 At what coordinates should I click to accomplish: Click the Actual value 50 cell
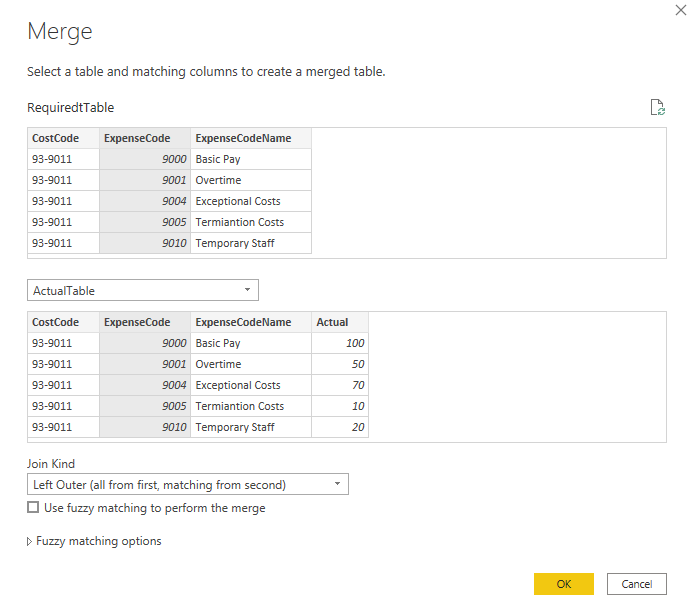tap(340, 364)
